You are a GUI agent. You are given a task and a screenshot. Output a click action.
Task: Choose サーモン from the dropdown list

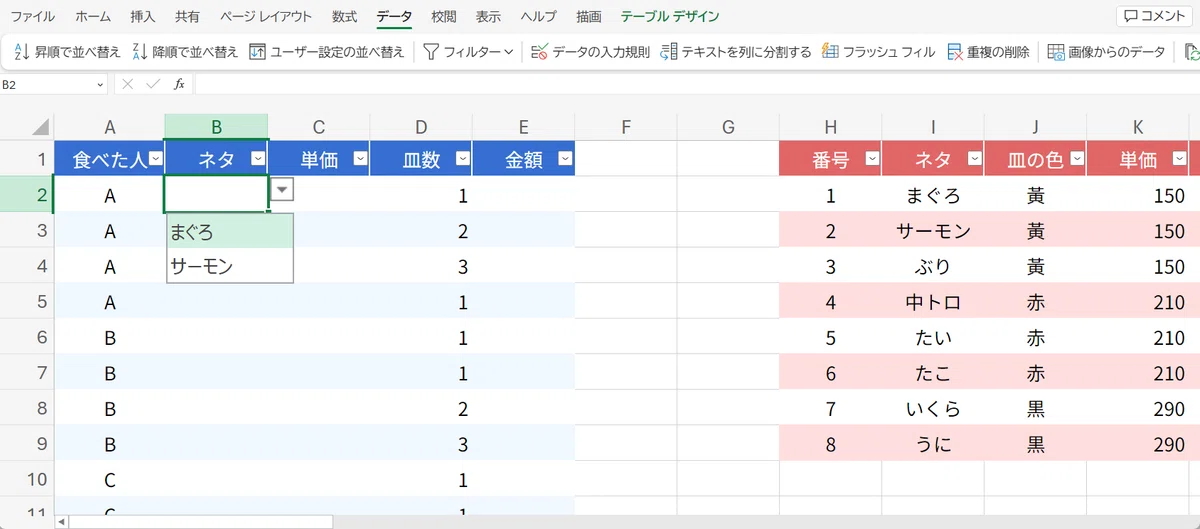[x=230, y=266]
